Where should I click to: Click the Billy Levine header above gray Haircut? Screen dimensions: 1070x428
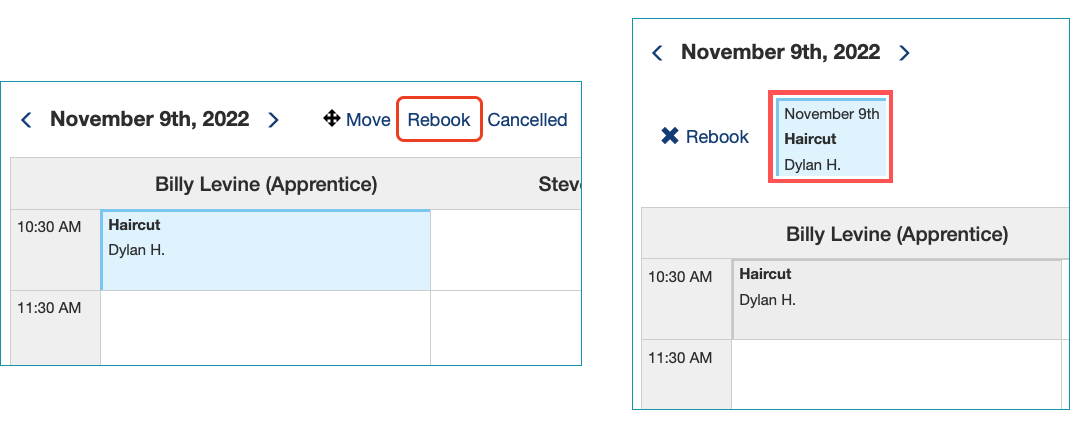click(x=897, y=234)
